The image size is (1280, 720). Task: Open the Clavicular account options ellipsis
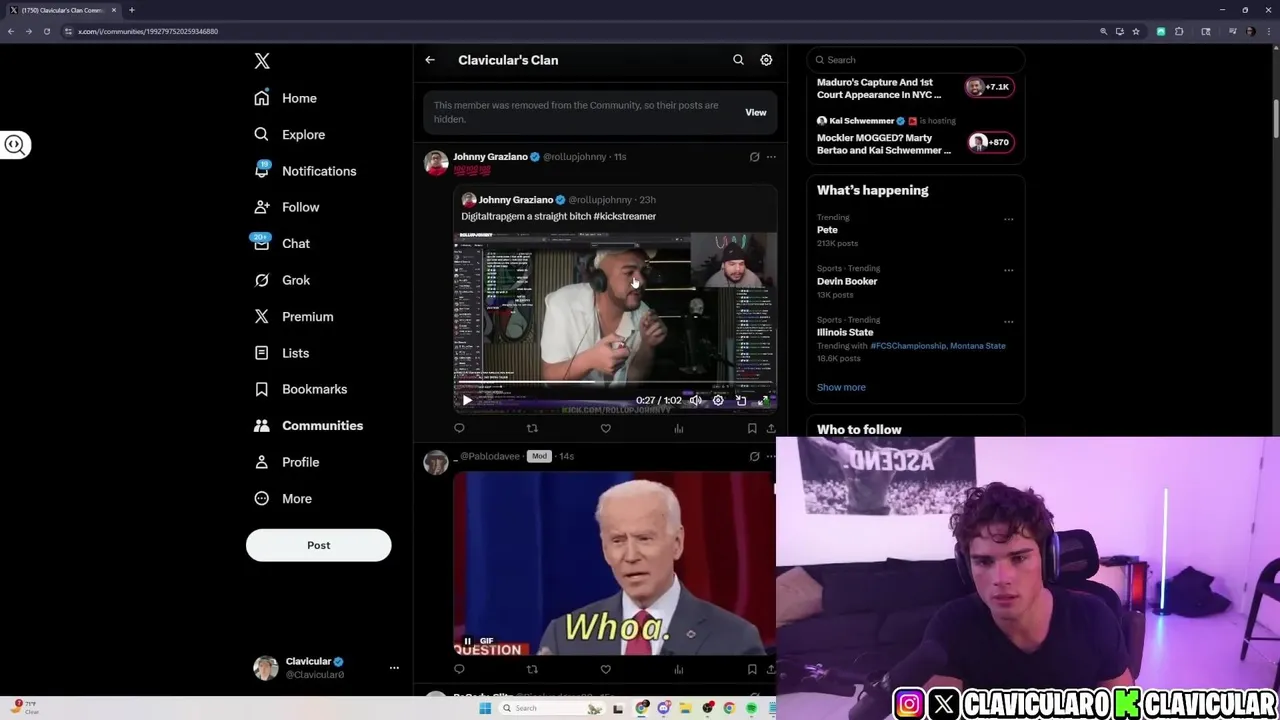pyautogui.click(x=394, y=668)
